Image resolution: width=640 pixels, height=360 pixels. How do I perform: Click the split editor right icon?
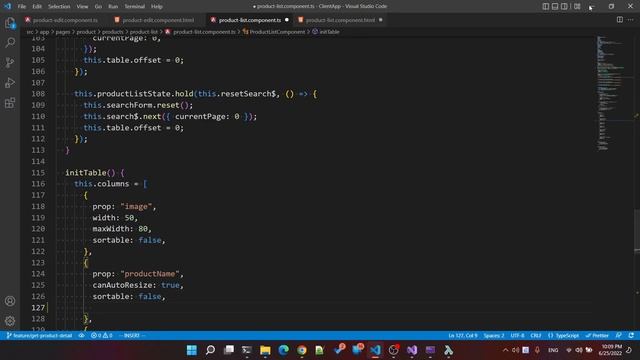[x=620, y=20]
